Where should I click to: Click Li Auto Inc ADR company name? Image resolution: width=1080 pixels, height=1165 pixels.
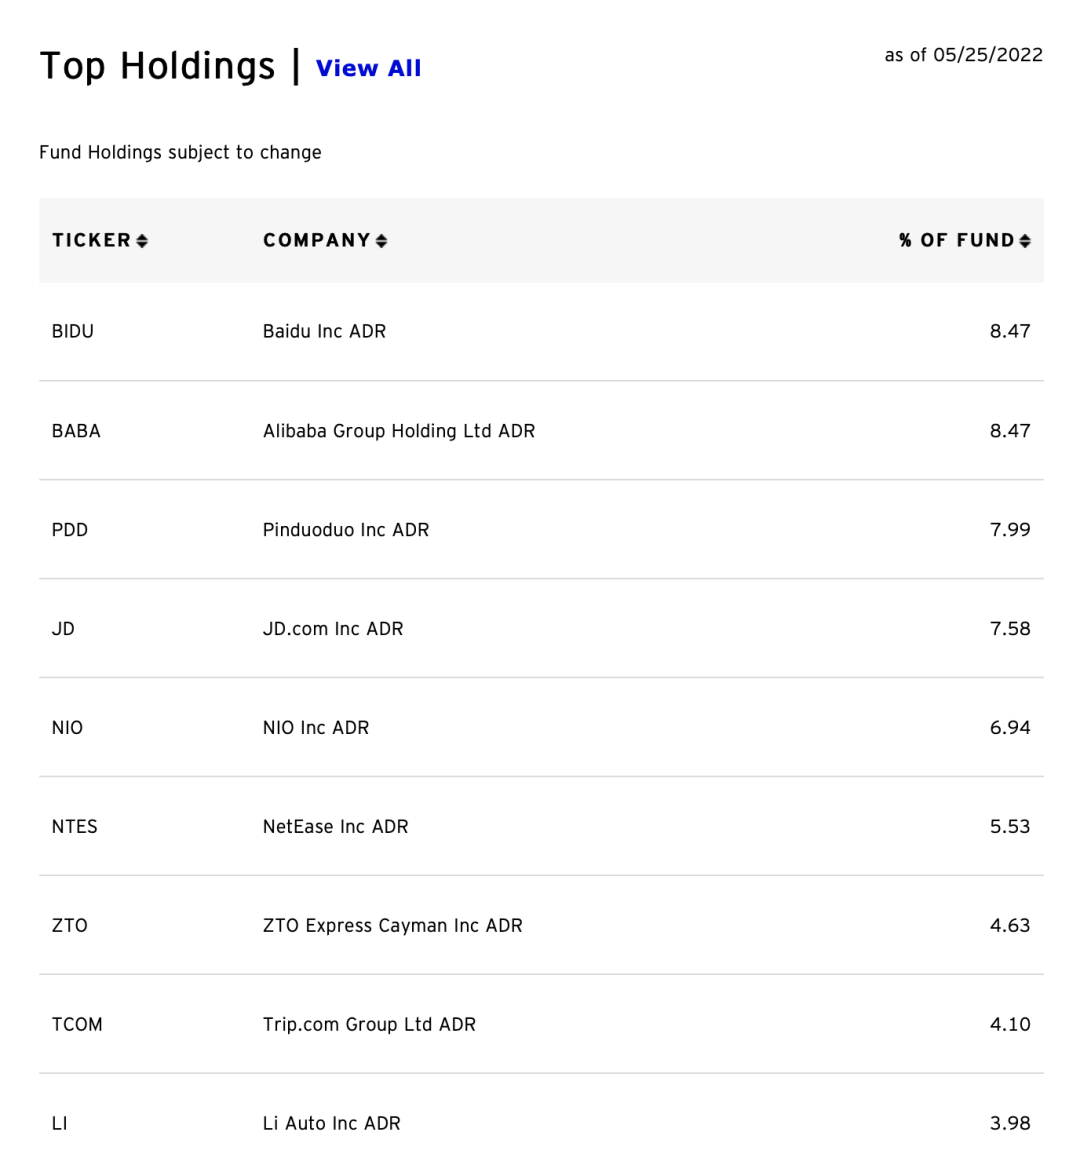332,1124
